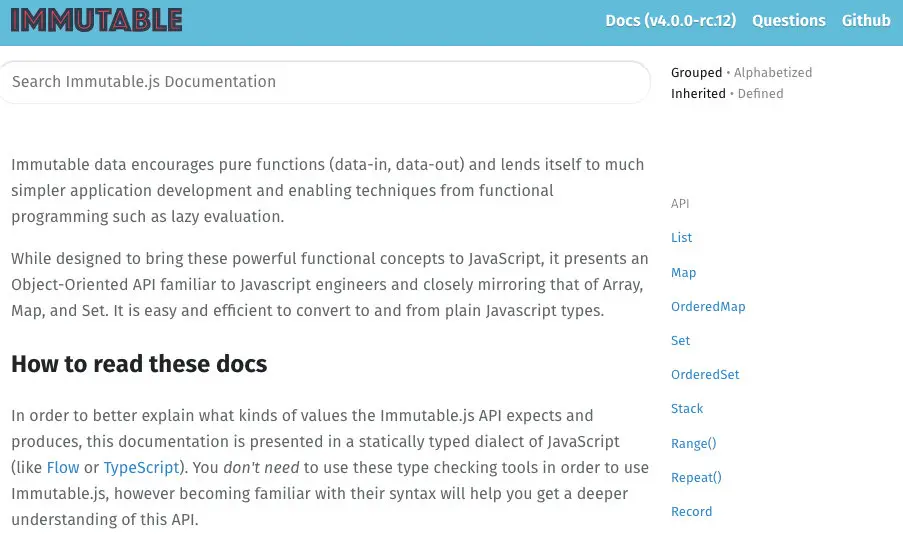Open the Map API entry
The height and width of the screenshot is (539, 903).
(x=683, y=272)
